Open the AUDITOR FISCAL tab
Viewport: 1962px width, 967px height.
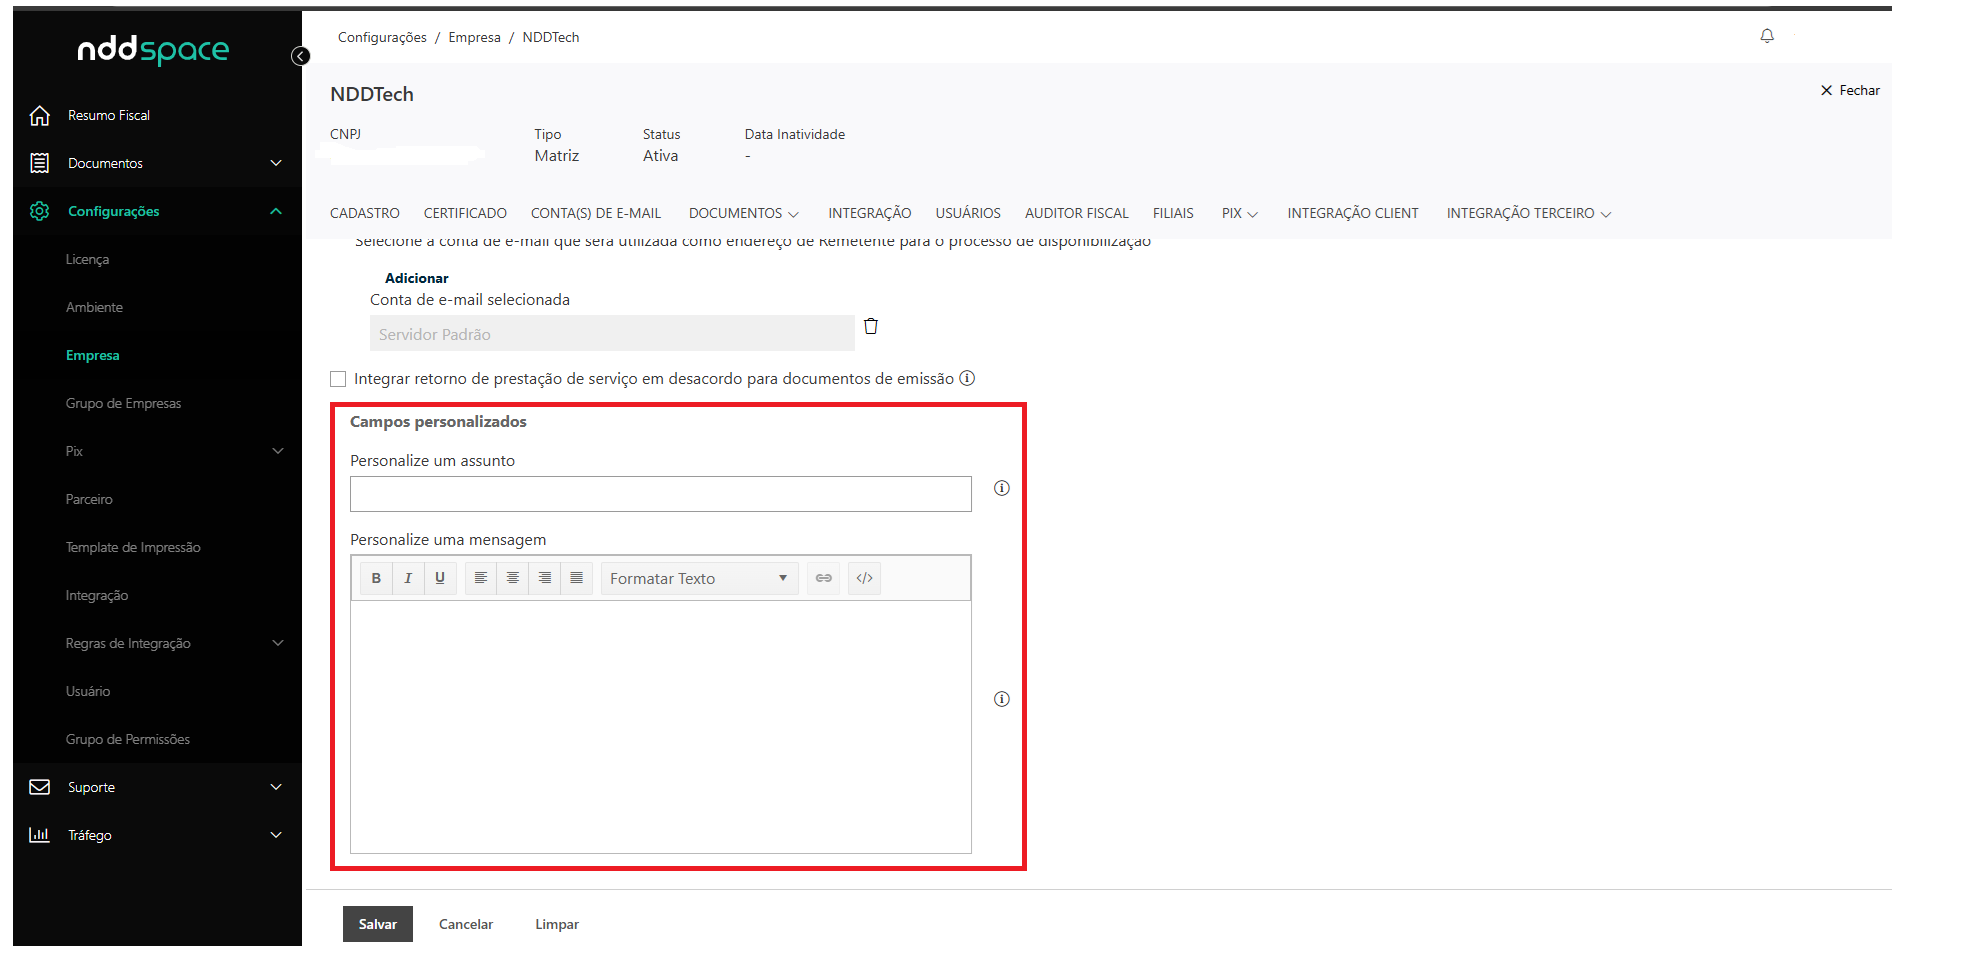[x=1076, y=213]
